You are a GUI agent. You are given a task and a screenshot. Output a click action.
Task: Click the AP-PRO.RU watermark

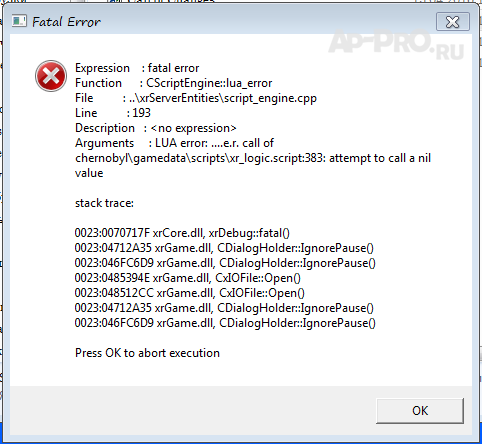coord(396,45)
